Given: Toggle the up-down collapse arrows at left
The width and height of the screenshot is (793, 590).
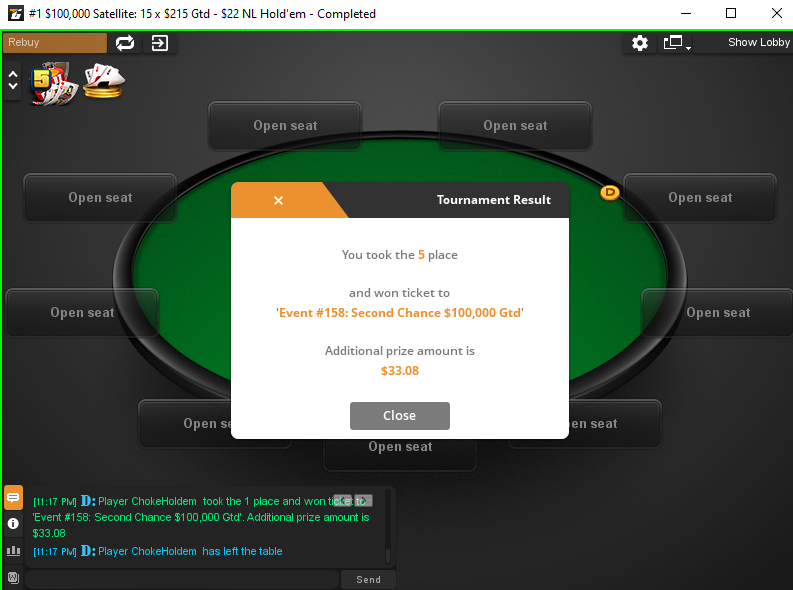Looking at the screenshot, I should click(x=13, y=80).
